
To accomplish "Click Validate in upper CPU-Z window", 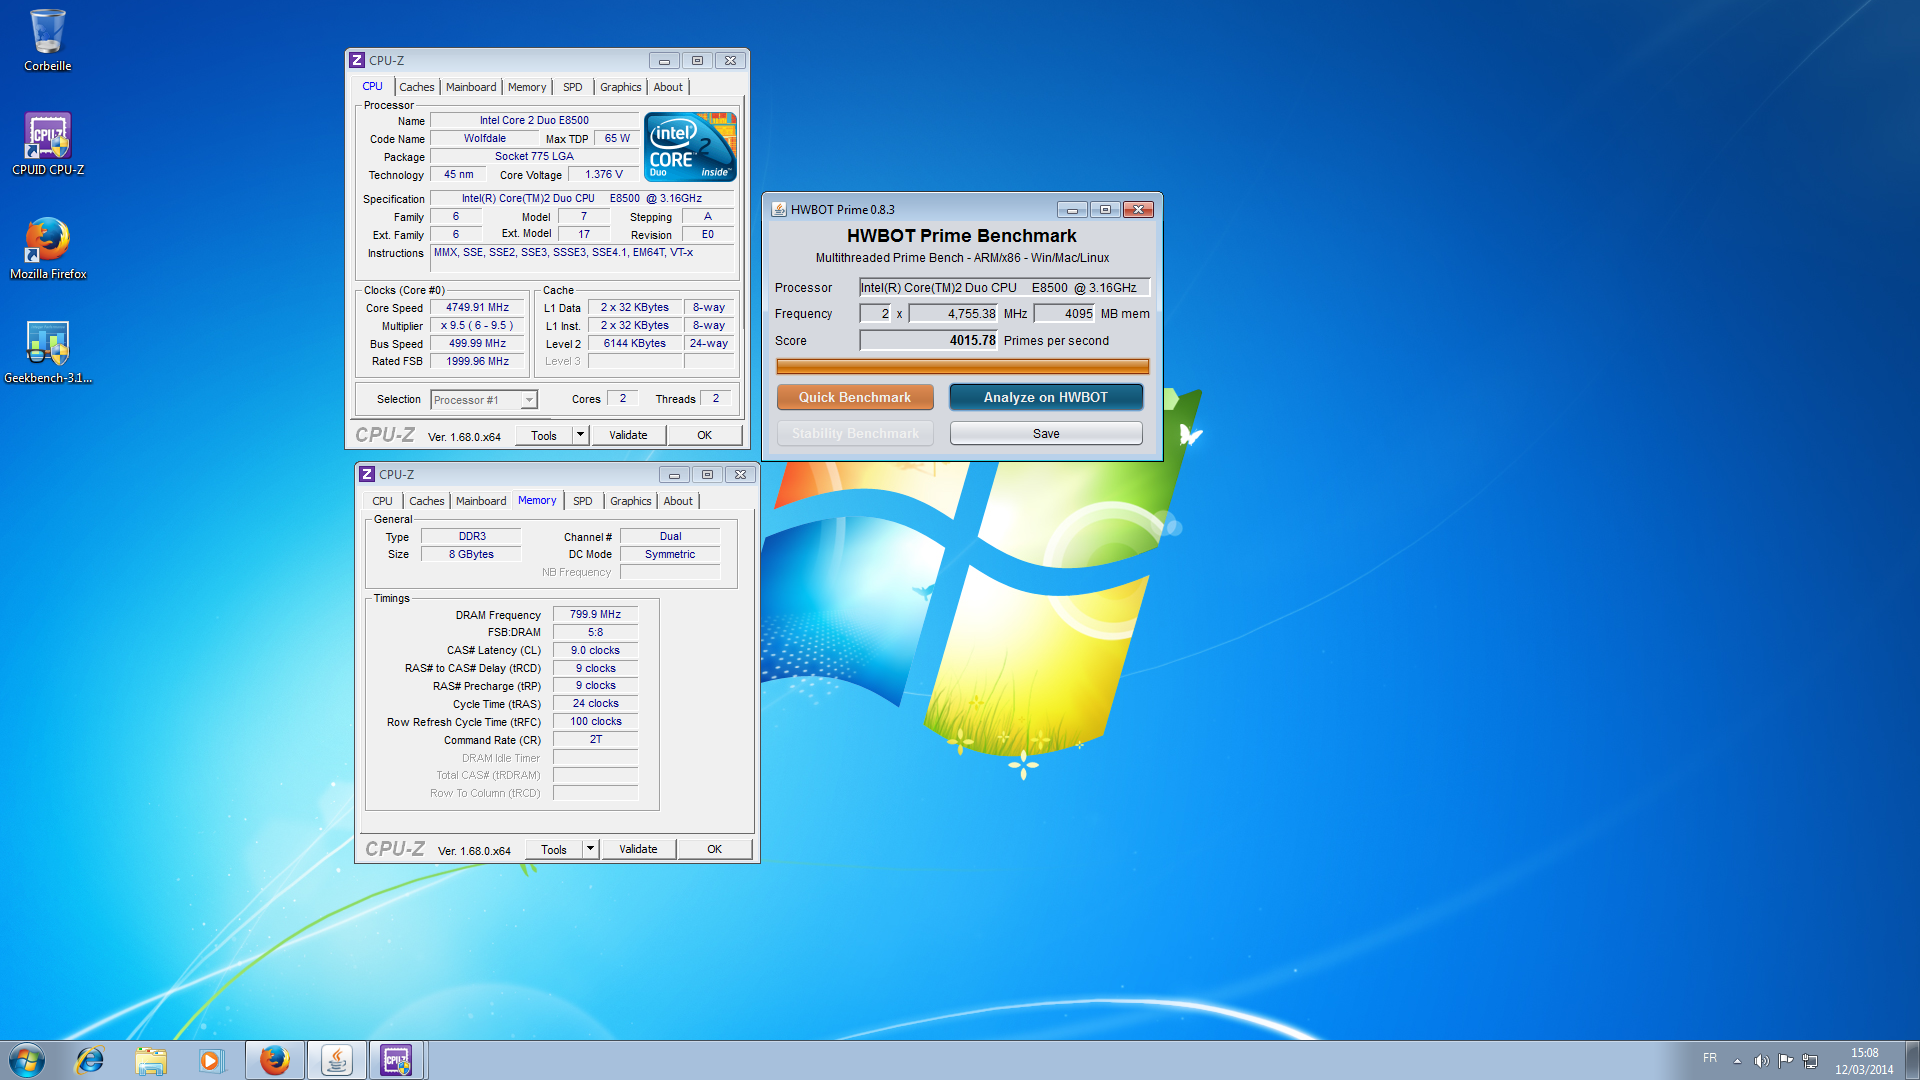I will (628, 435).
